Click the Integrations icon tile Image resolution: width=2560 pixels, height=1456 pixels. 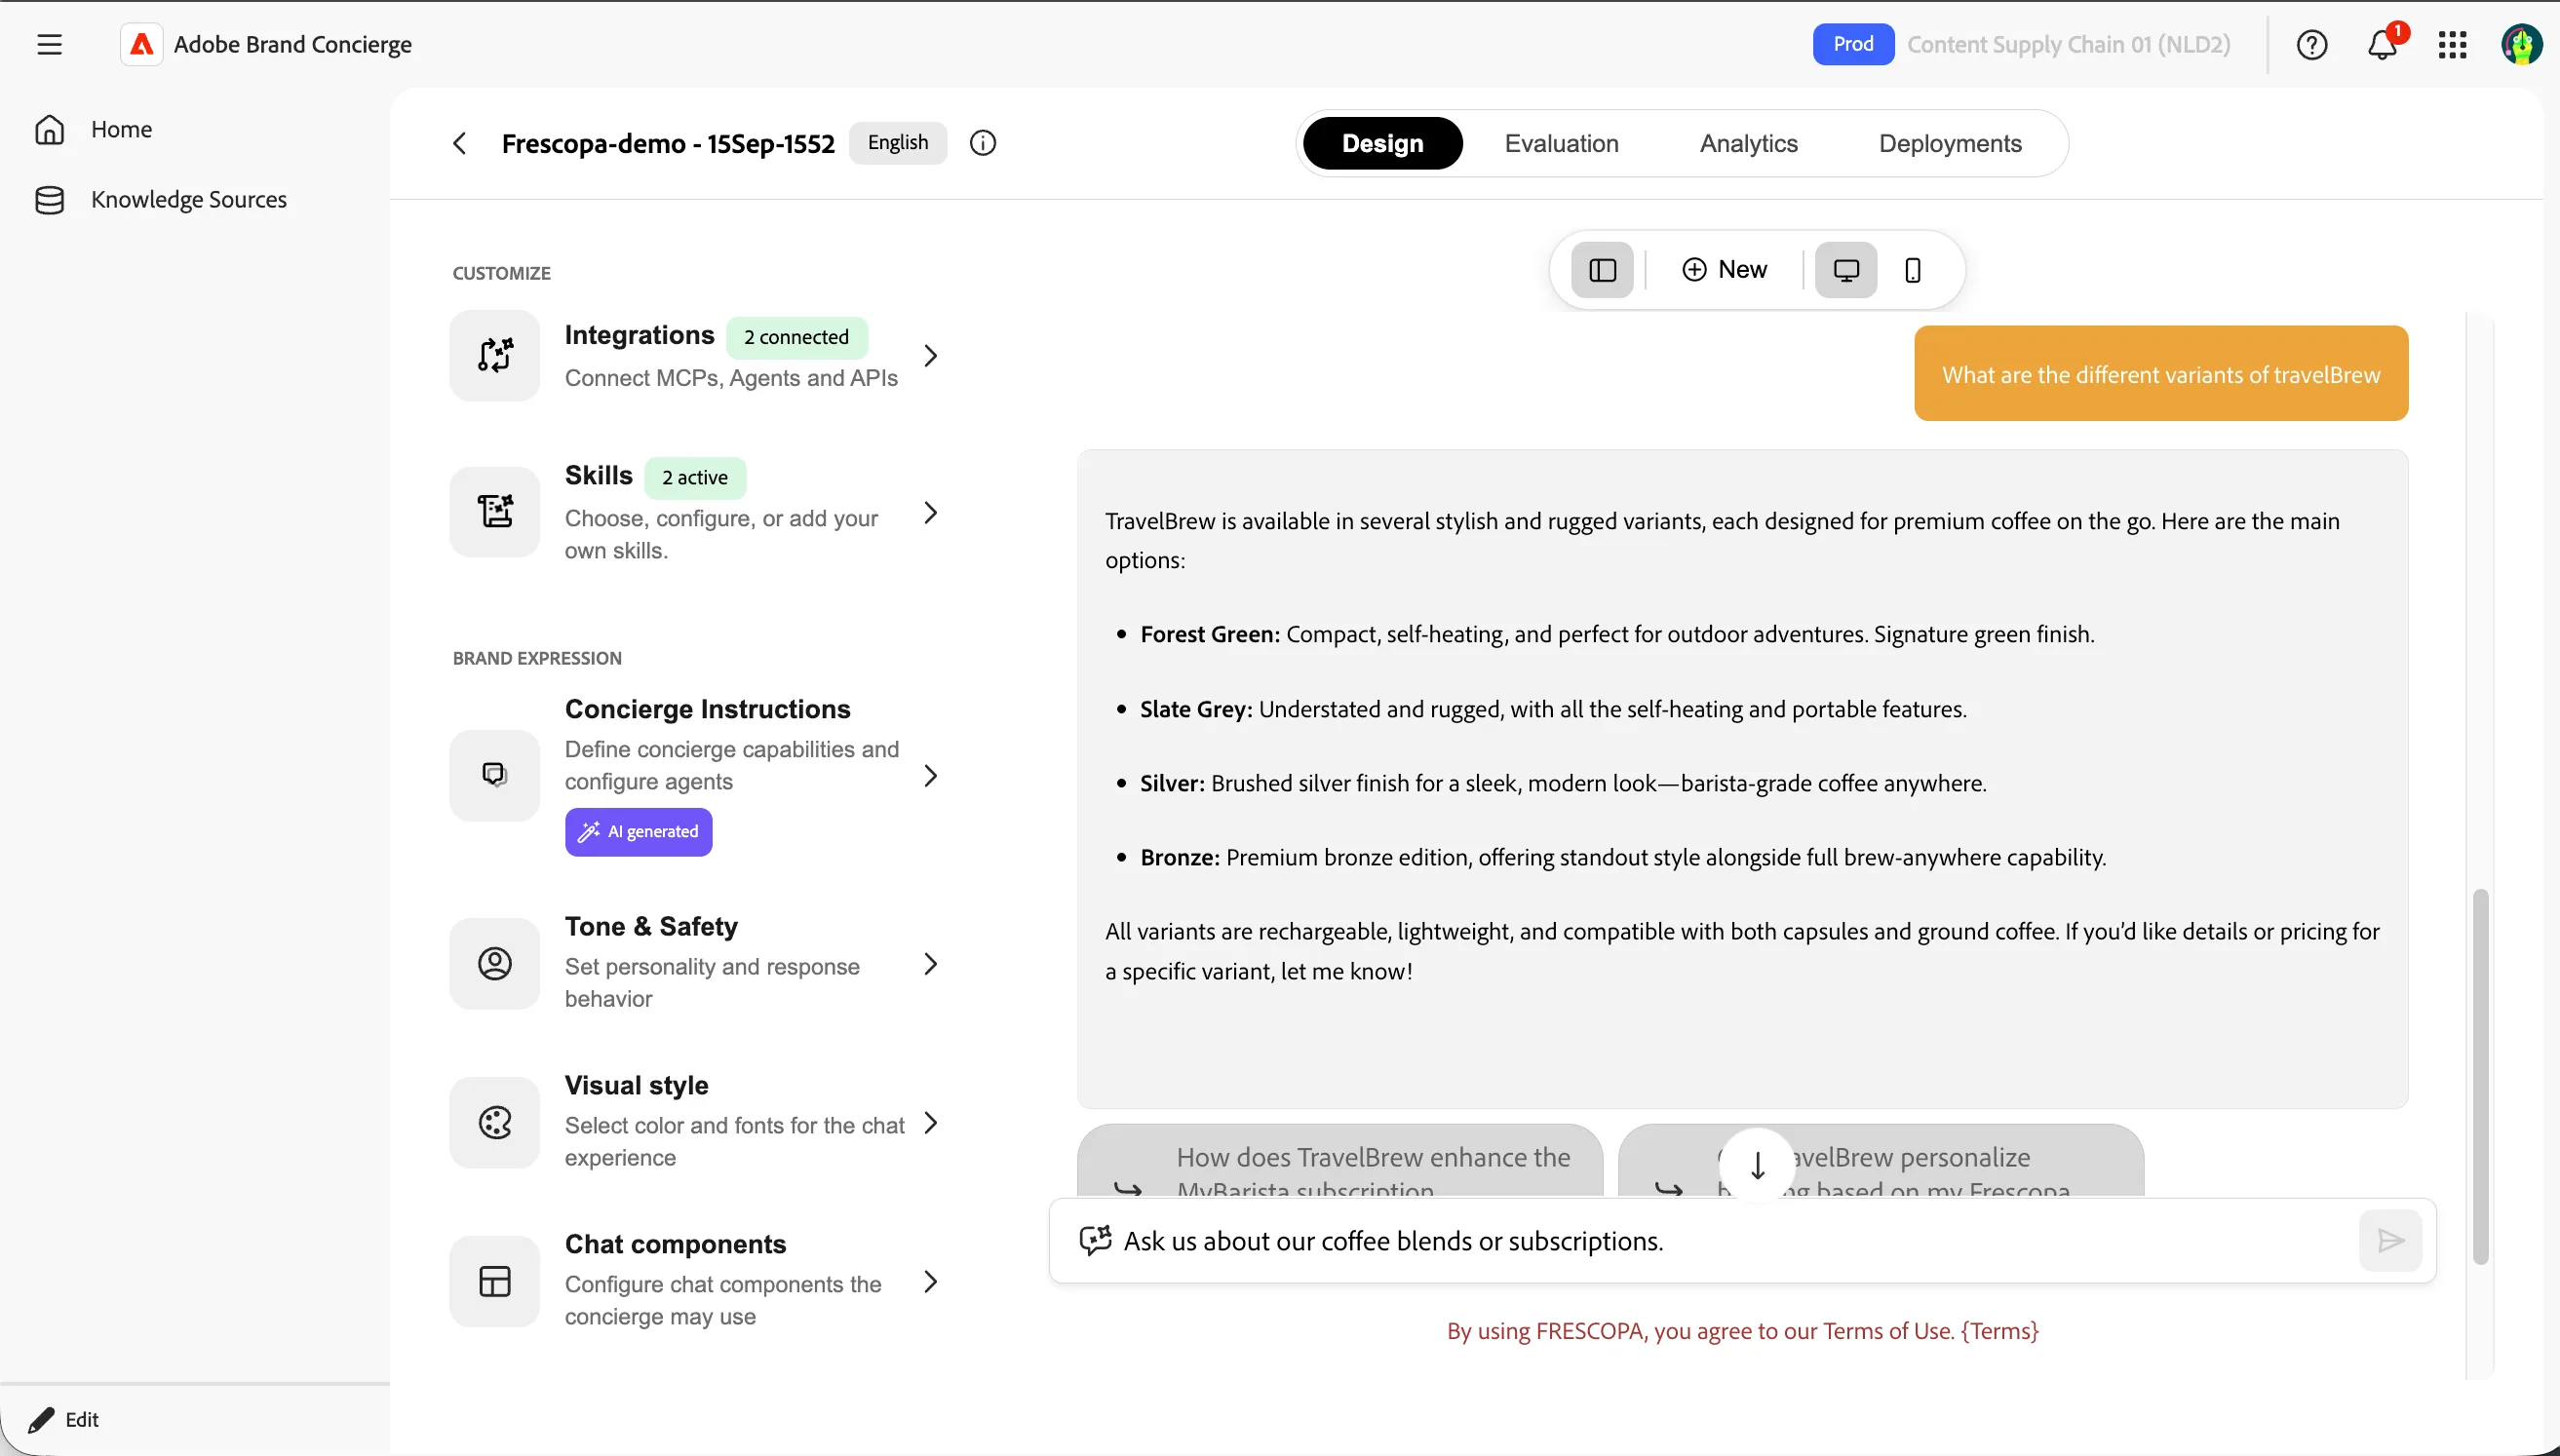click(x=494, y=355)
